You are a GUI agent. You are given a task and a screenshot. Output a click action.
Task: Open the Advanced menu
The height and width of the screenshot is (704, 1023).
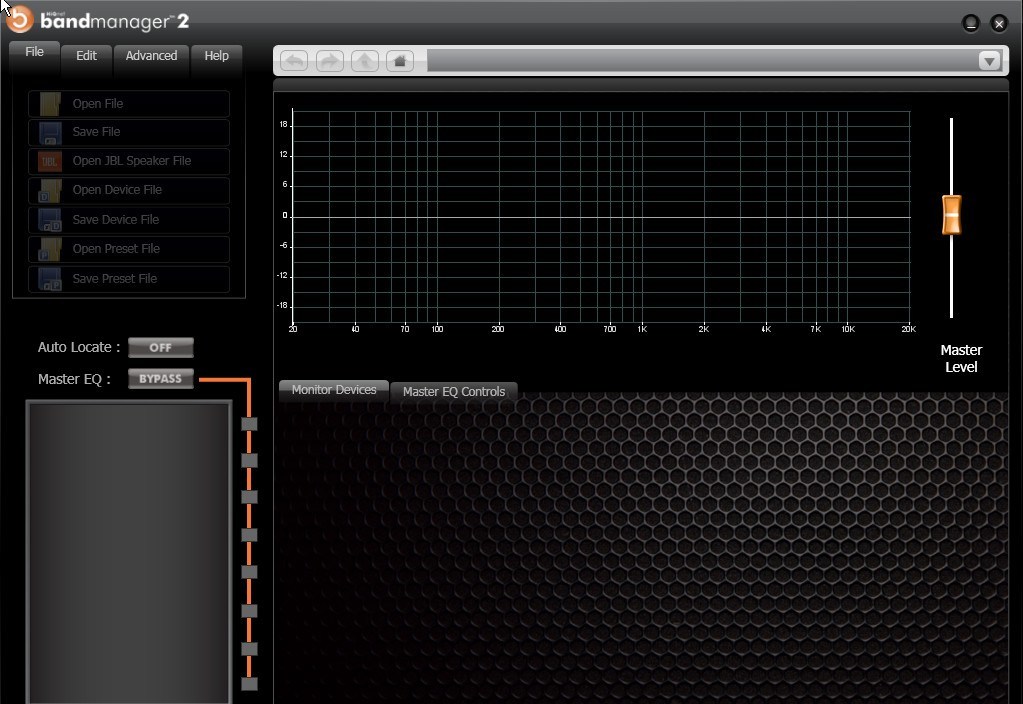point(151,56)
